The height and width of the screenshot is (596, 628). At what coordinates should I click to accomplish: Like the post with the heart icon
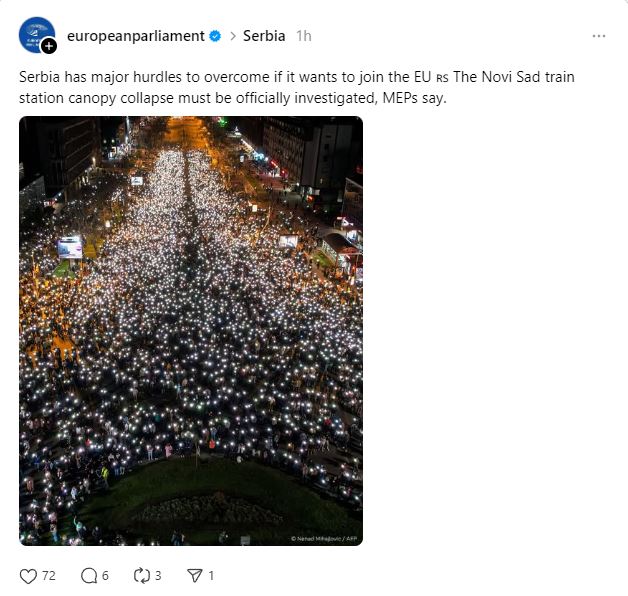pyautogui.click(x=28, y=576)
